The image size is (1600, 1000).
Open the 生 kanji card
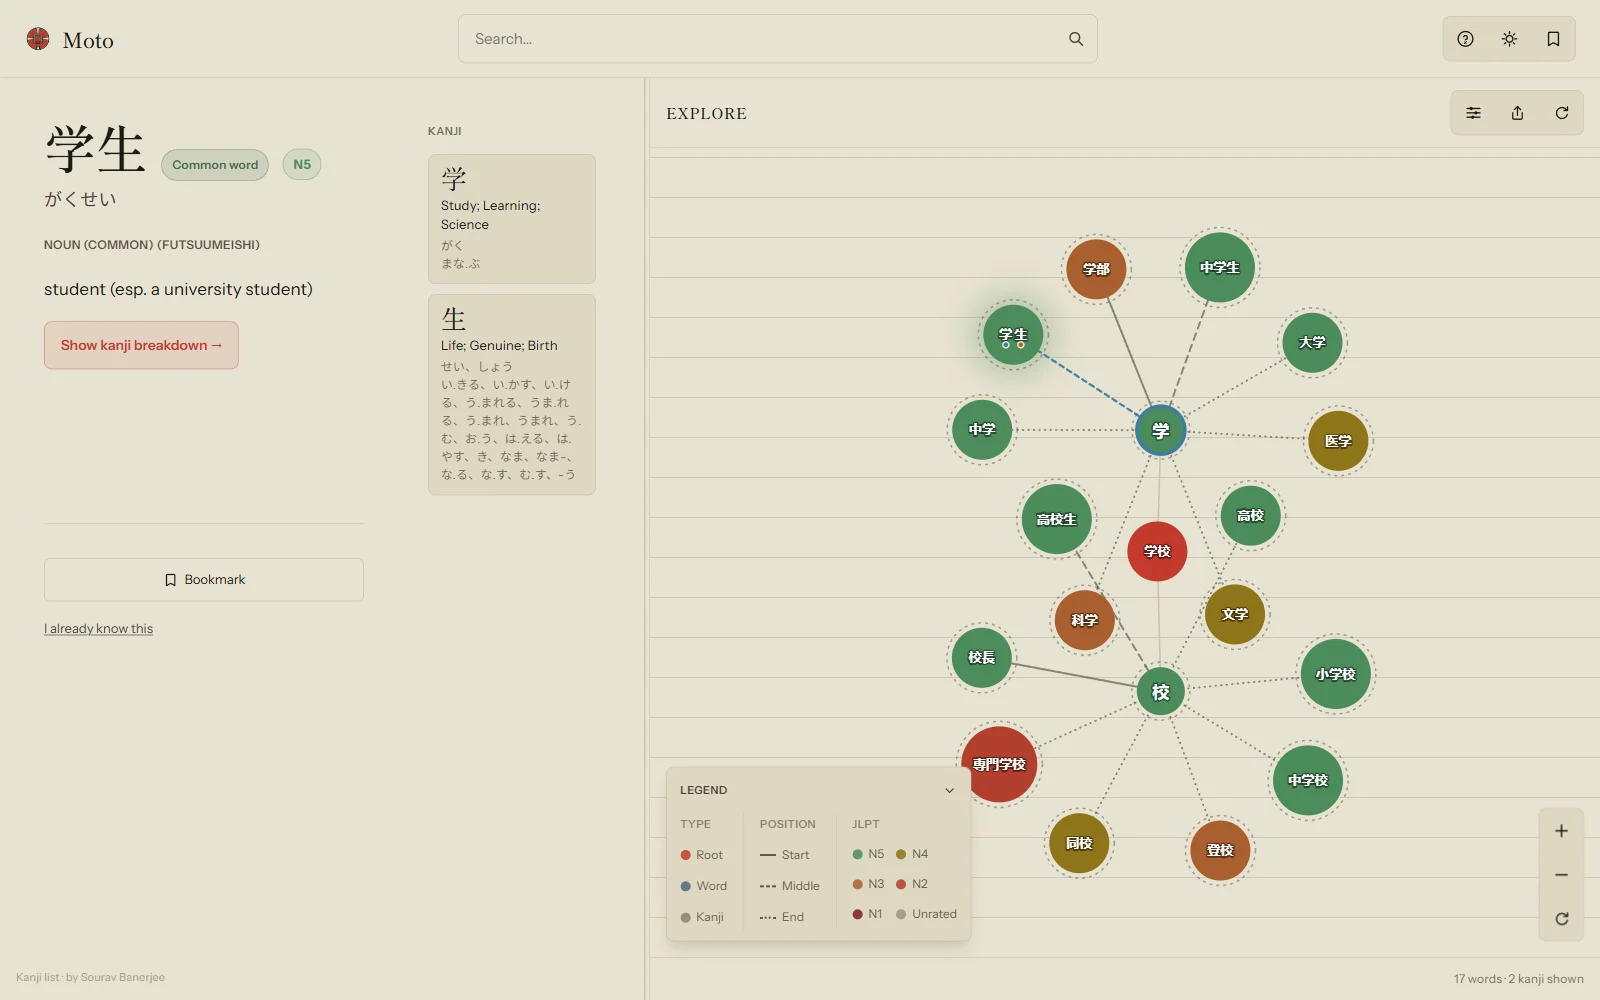(512, 394)
